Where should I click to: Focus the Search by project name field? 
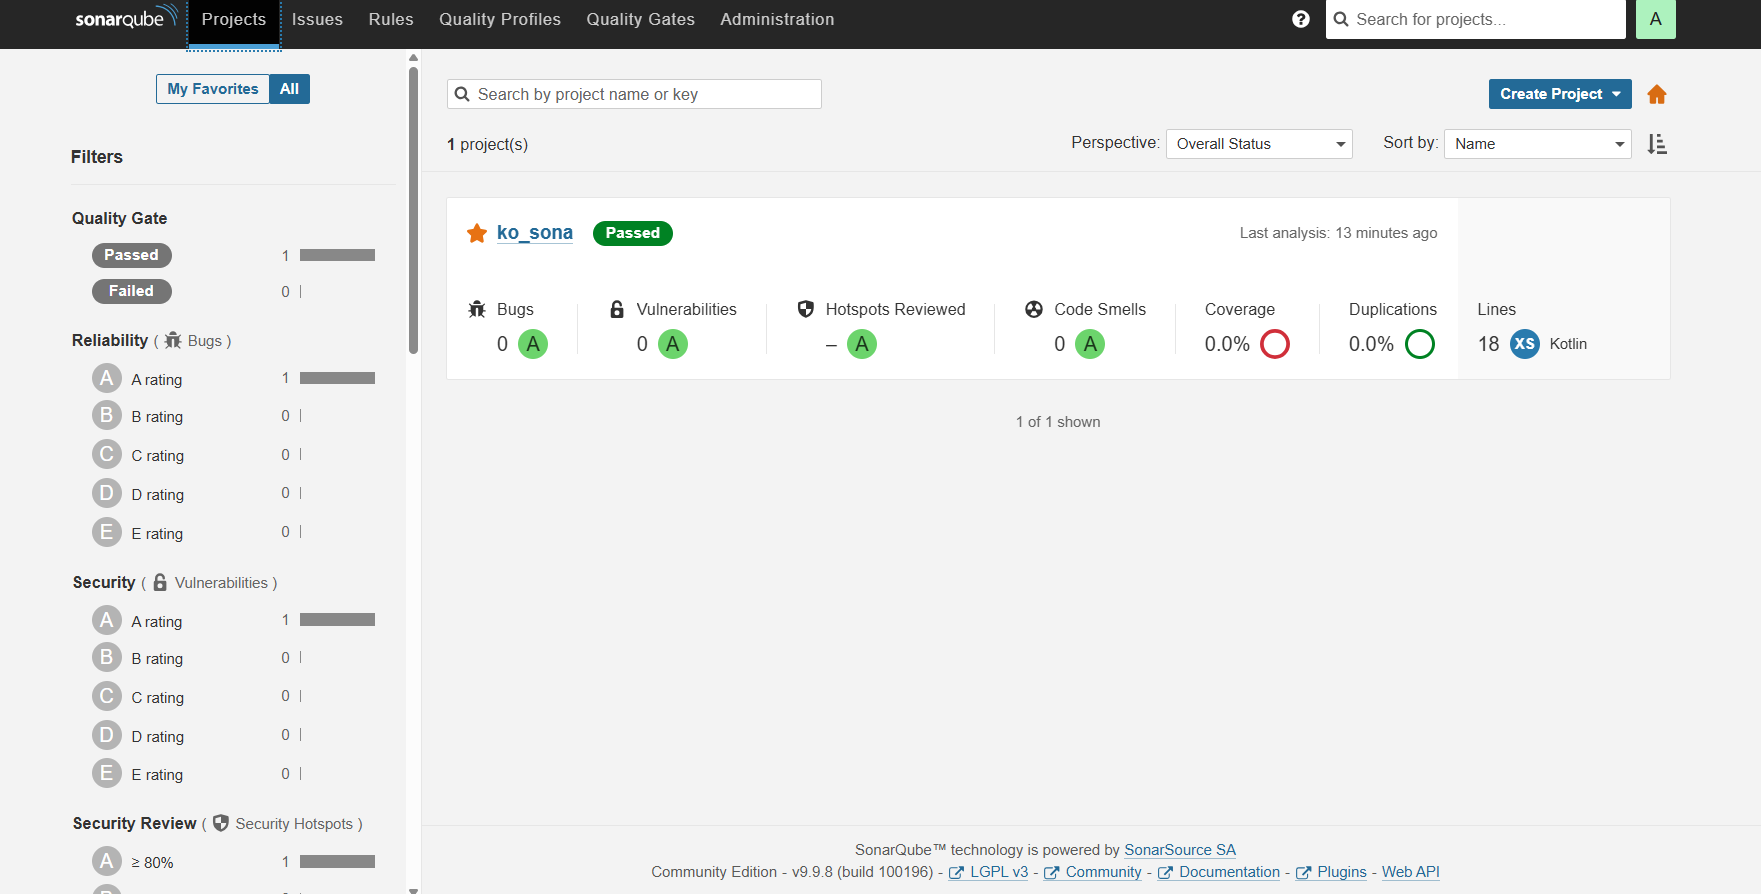pyautogui.click(x=634, y=94)
